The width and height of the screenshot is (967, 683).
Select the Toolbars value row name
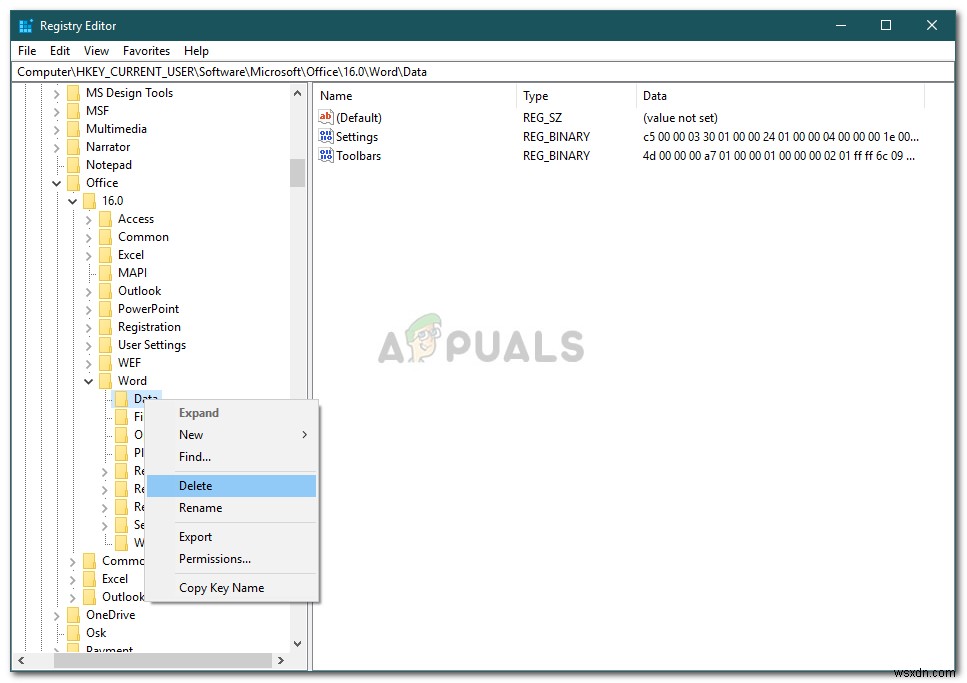point(358,156)
